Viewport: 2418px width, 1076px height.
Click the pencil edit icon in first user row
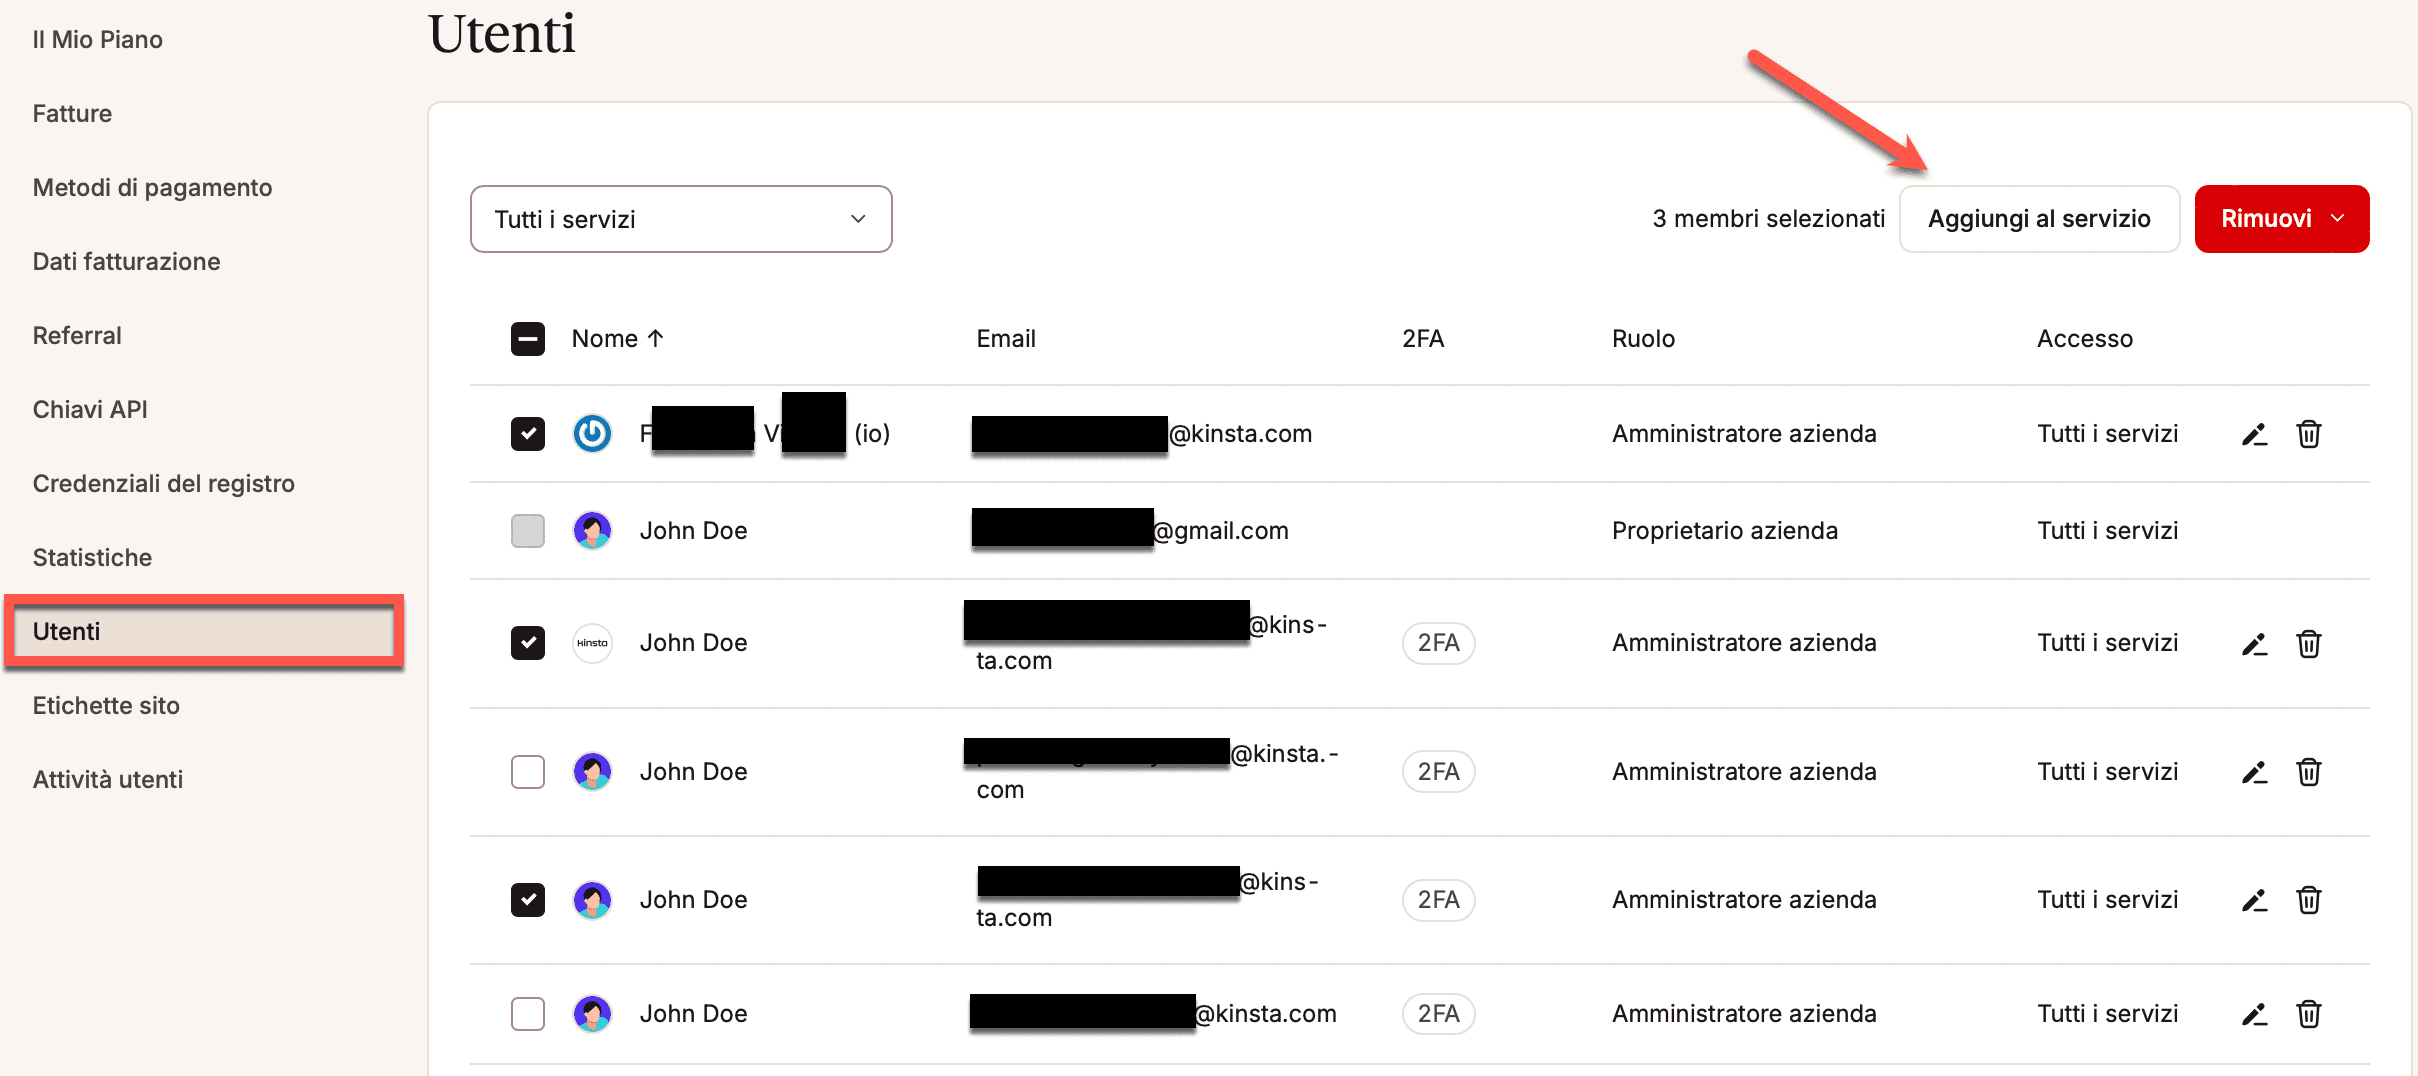(2254, 434)
